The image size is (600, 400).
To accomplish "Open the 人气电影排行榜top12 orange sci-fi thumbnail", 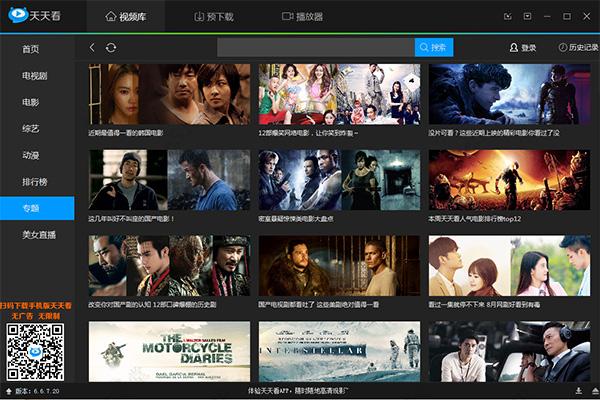I will 509,180.
